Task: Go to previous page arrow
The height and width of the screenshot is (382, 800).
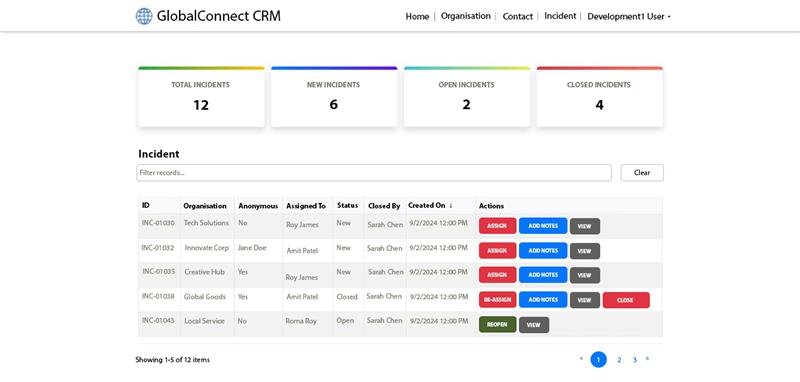Action: pos(581,359)
